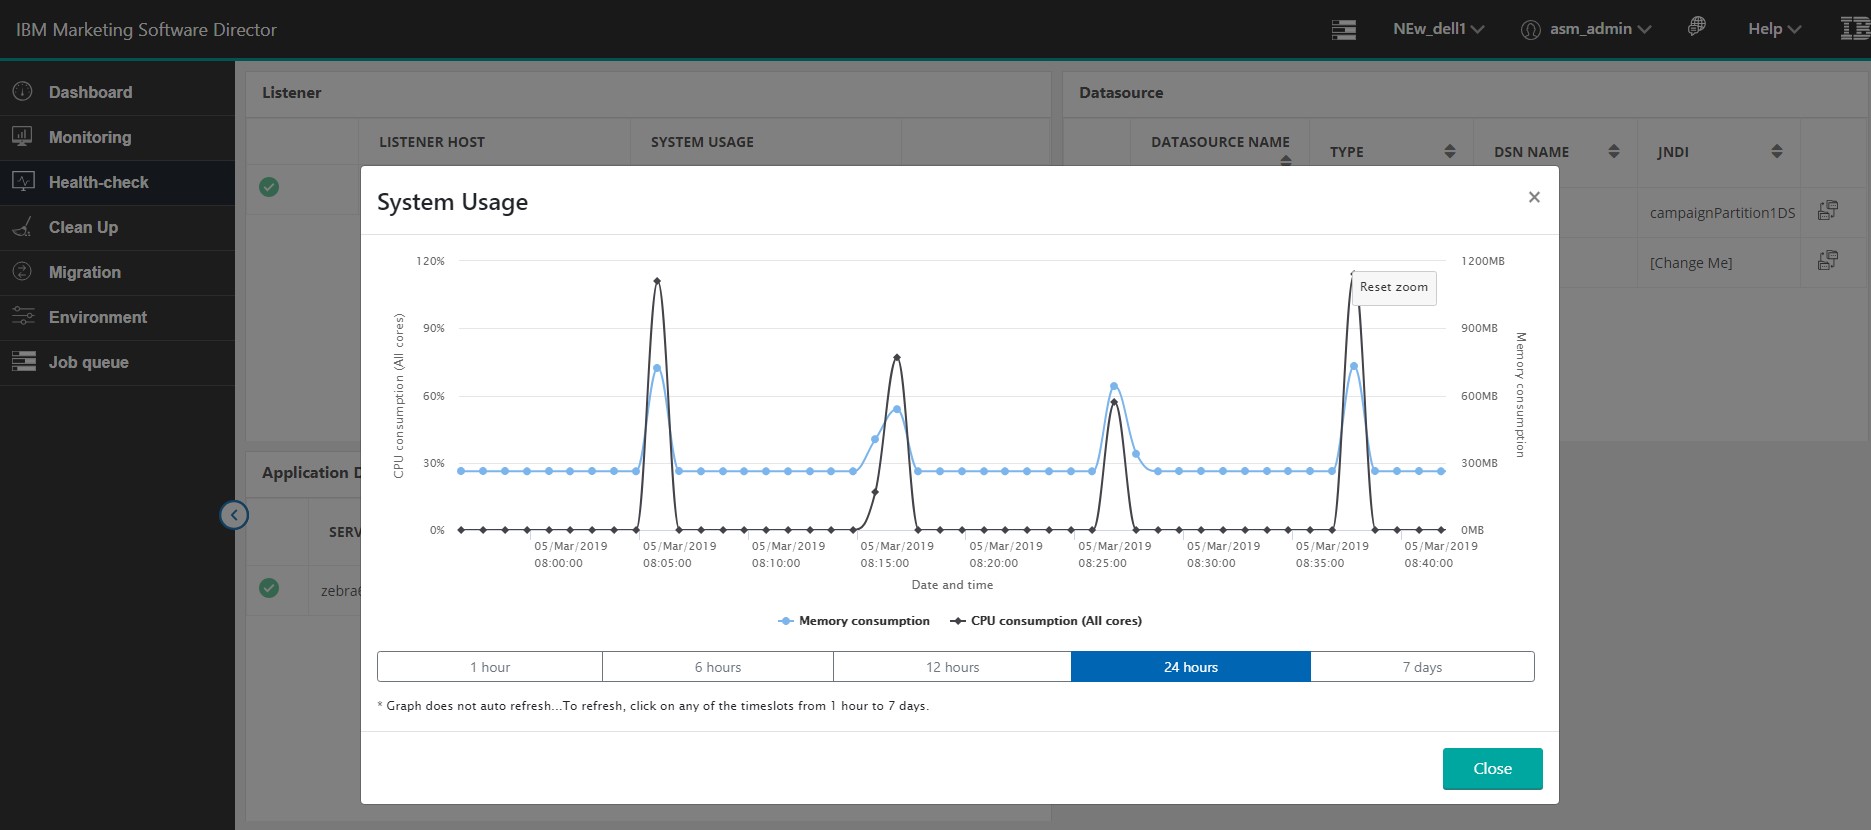Select the 1 hour timeslot

490,667
